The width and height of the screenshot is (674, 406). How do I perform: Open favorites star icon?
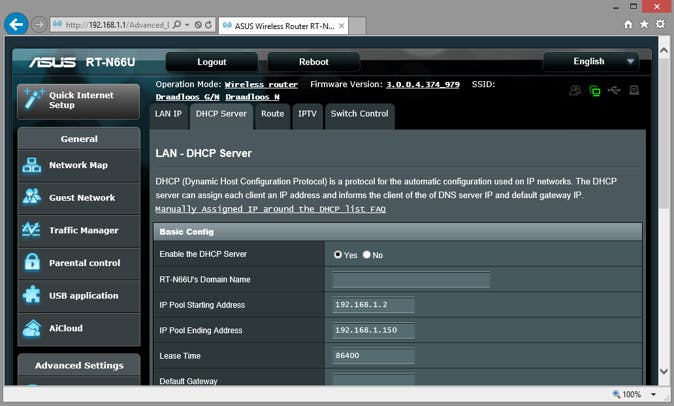(644, 24)
